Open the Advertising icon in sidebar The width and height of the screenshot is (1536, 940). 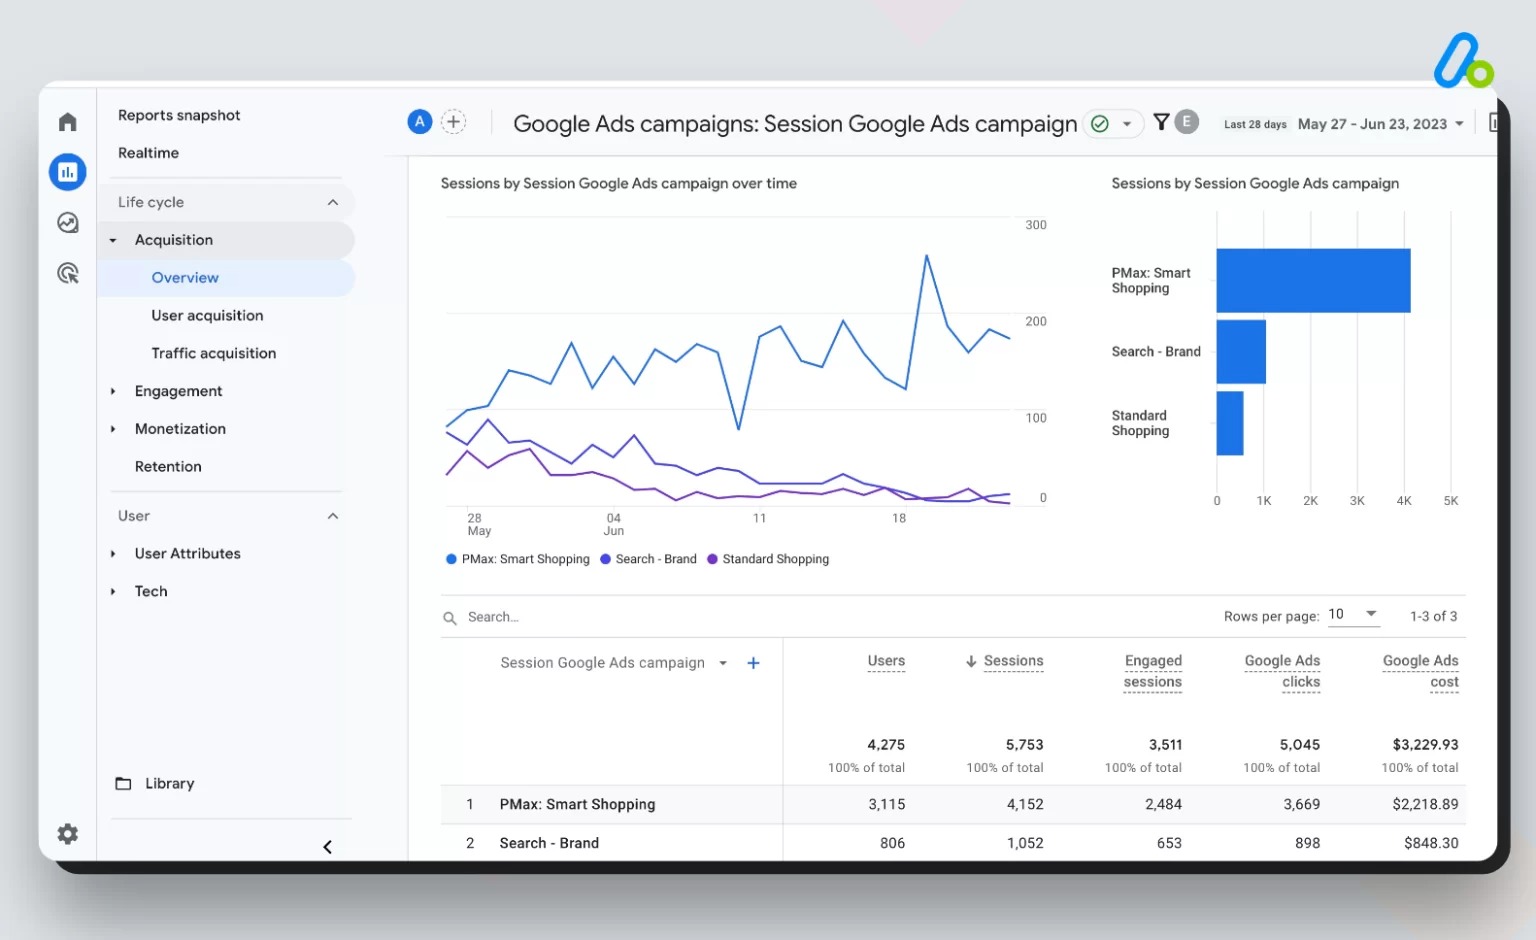point(67,273)
